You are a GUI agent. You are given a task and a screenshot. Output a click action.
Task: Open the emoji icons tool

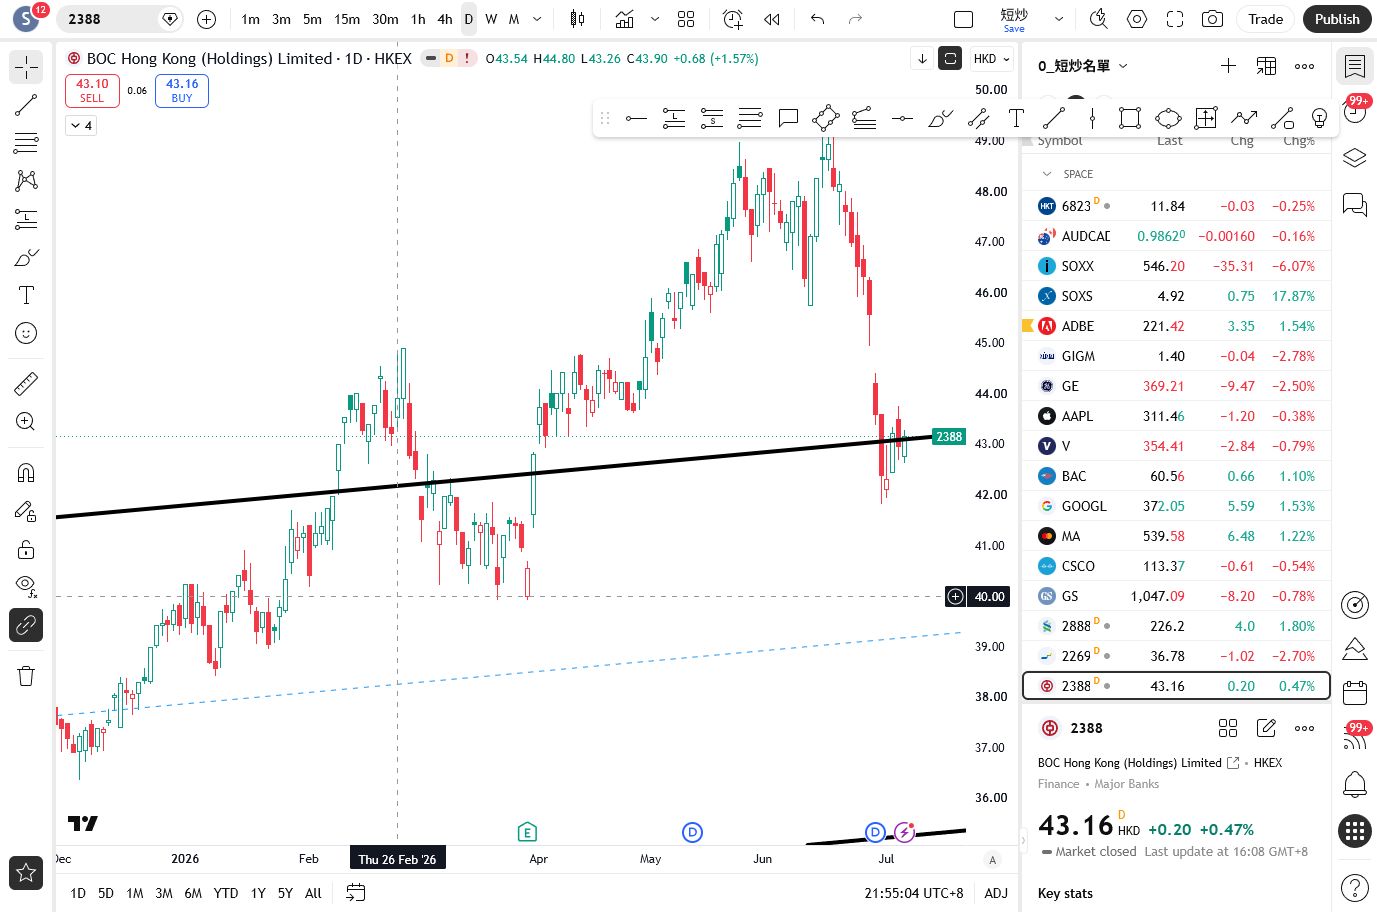[26, 333]
